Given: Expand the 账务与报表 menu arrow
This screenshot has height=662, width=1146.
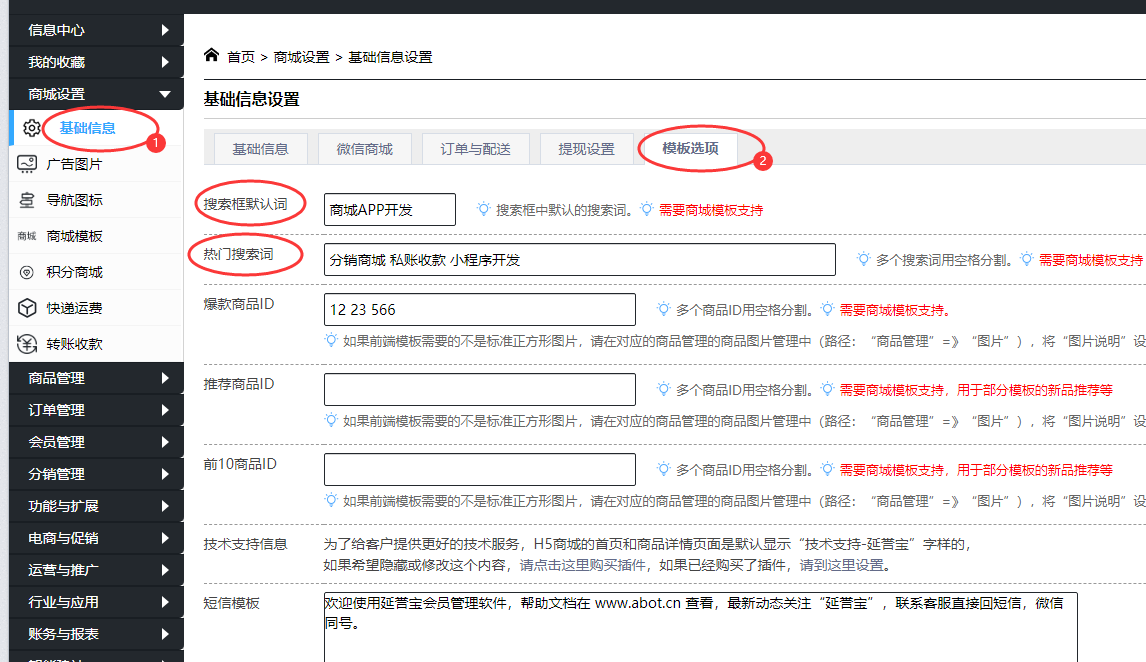Looking at the screenshot, I should tap(165, 634).
